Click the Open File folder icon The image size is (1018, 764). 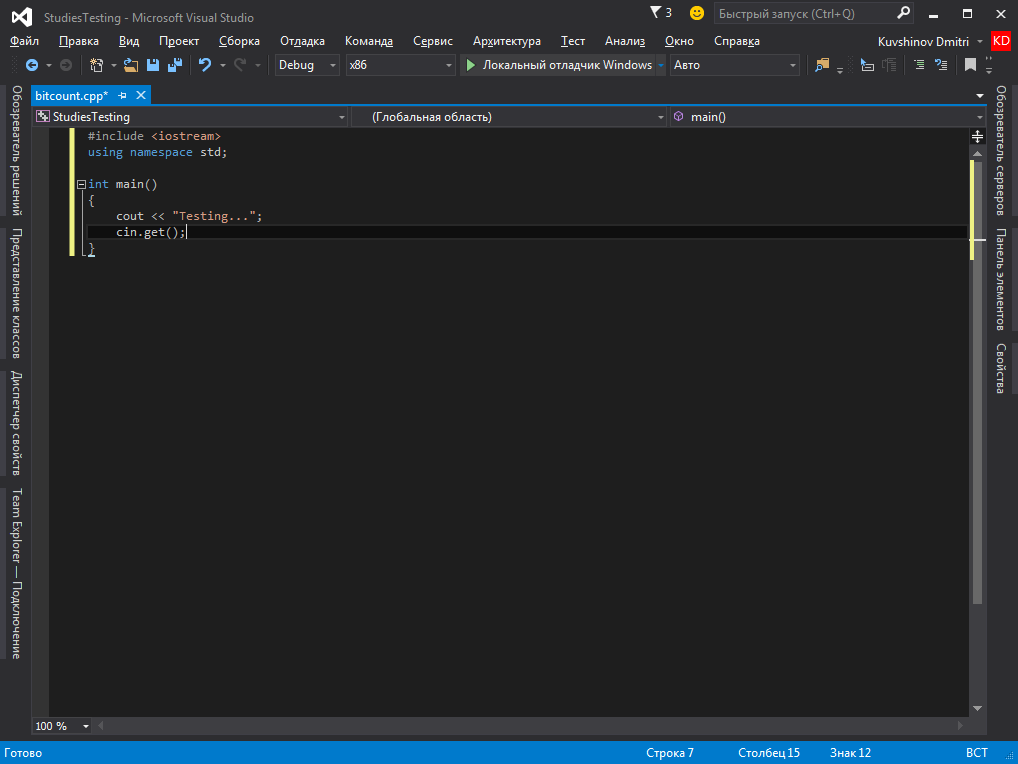point(131,65)
